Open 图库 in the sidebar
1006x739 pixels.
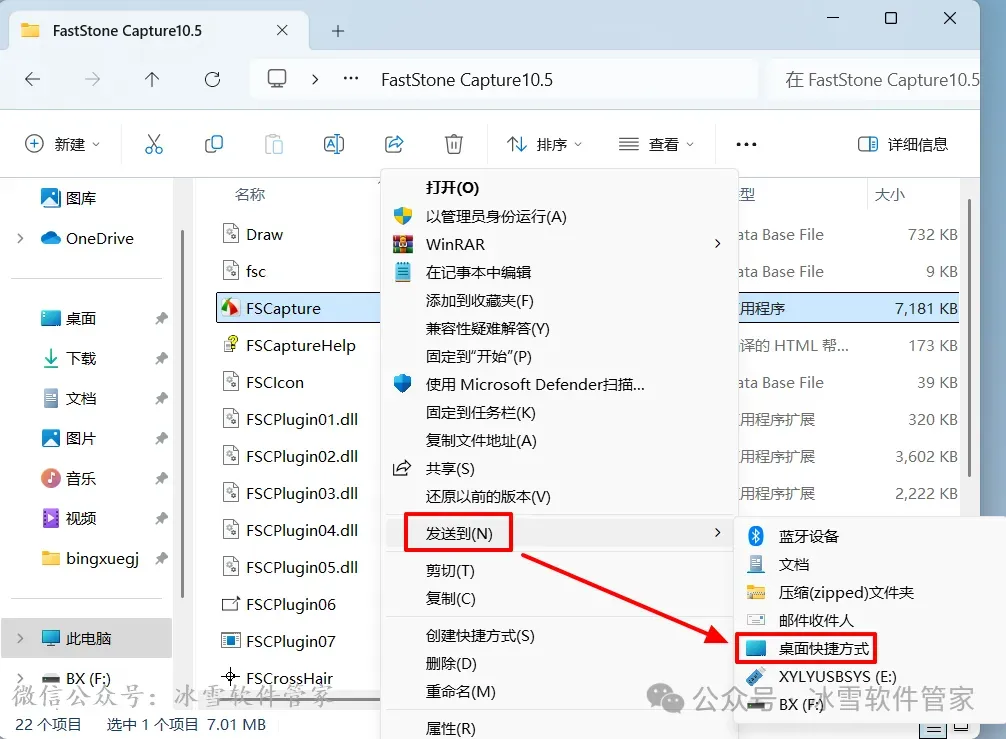click(69, 198)
